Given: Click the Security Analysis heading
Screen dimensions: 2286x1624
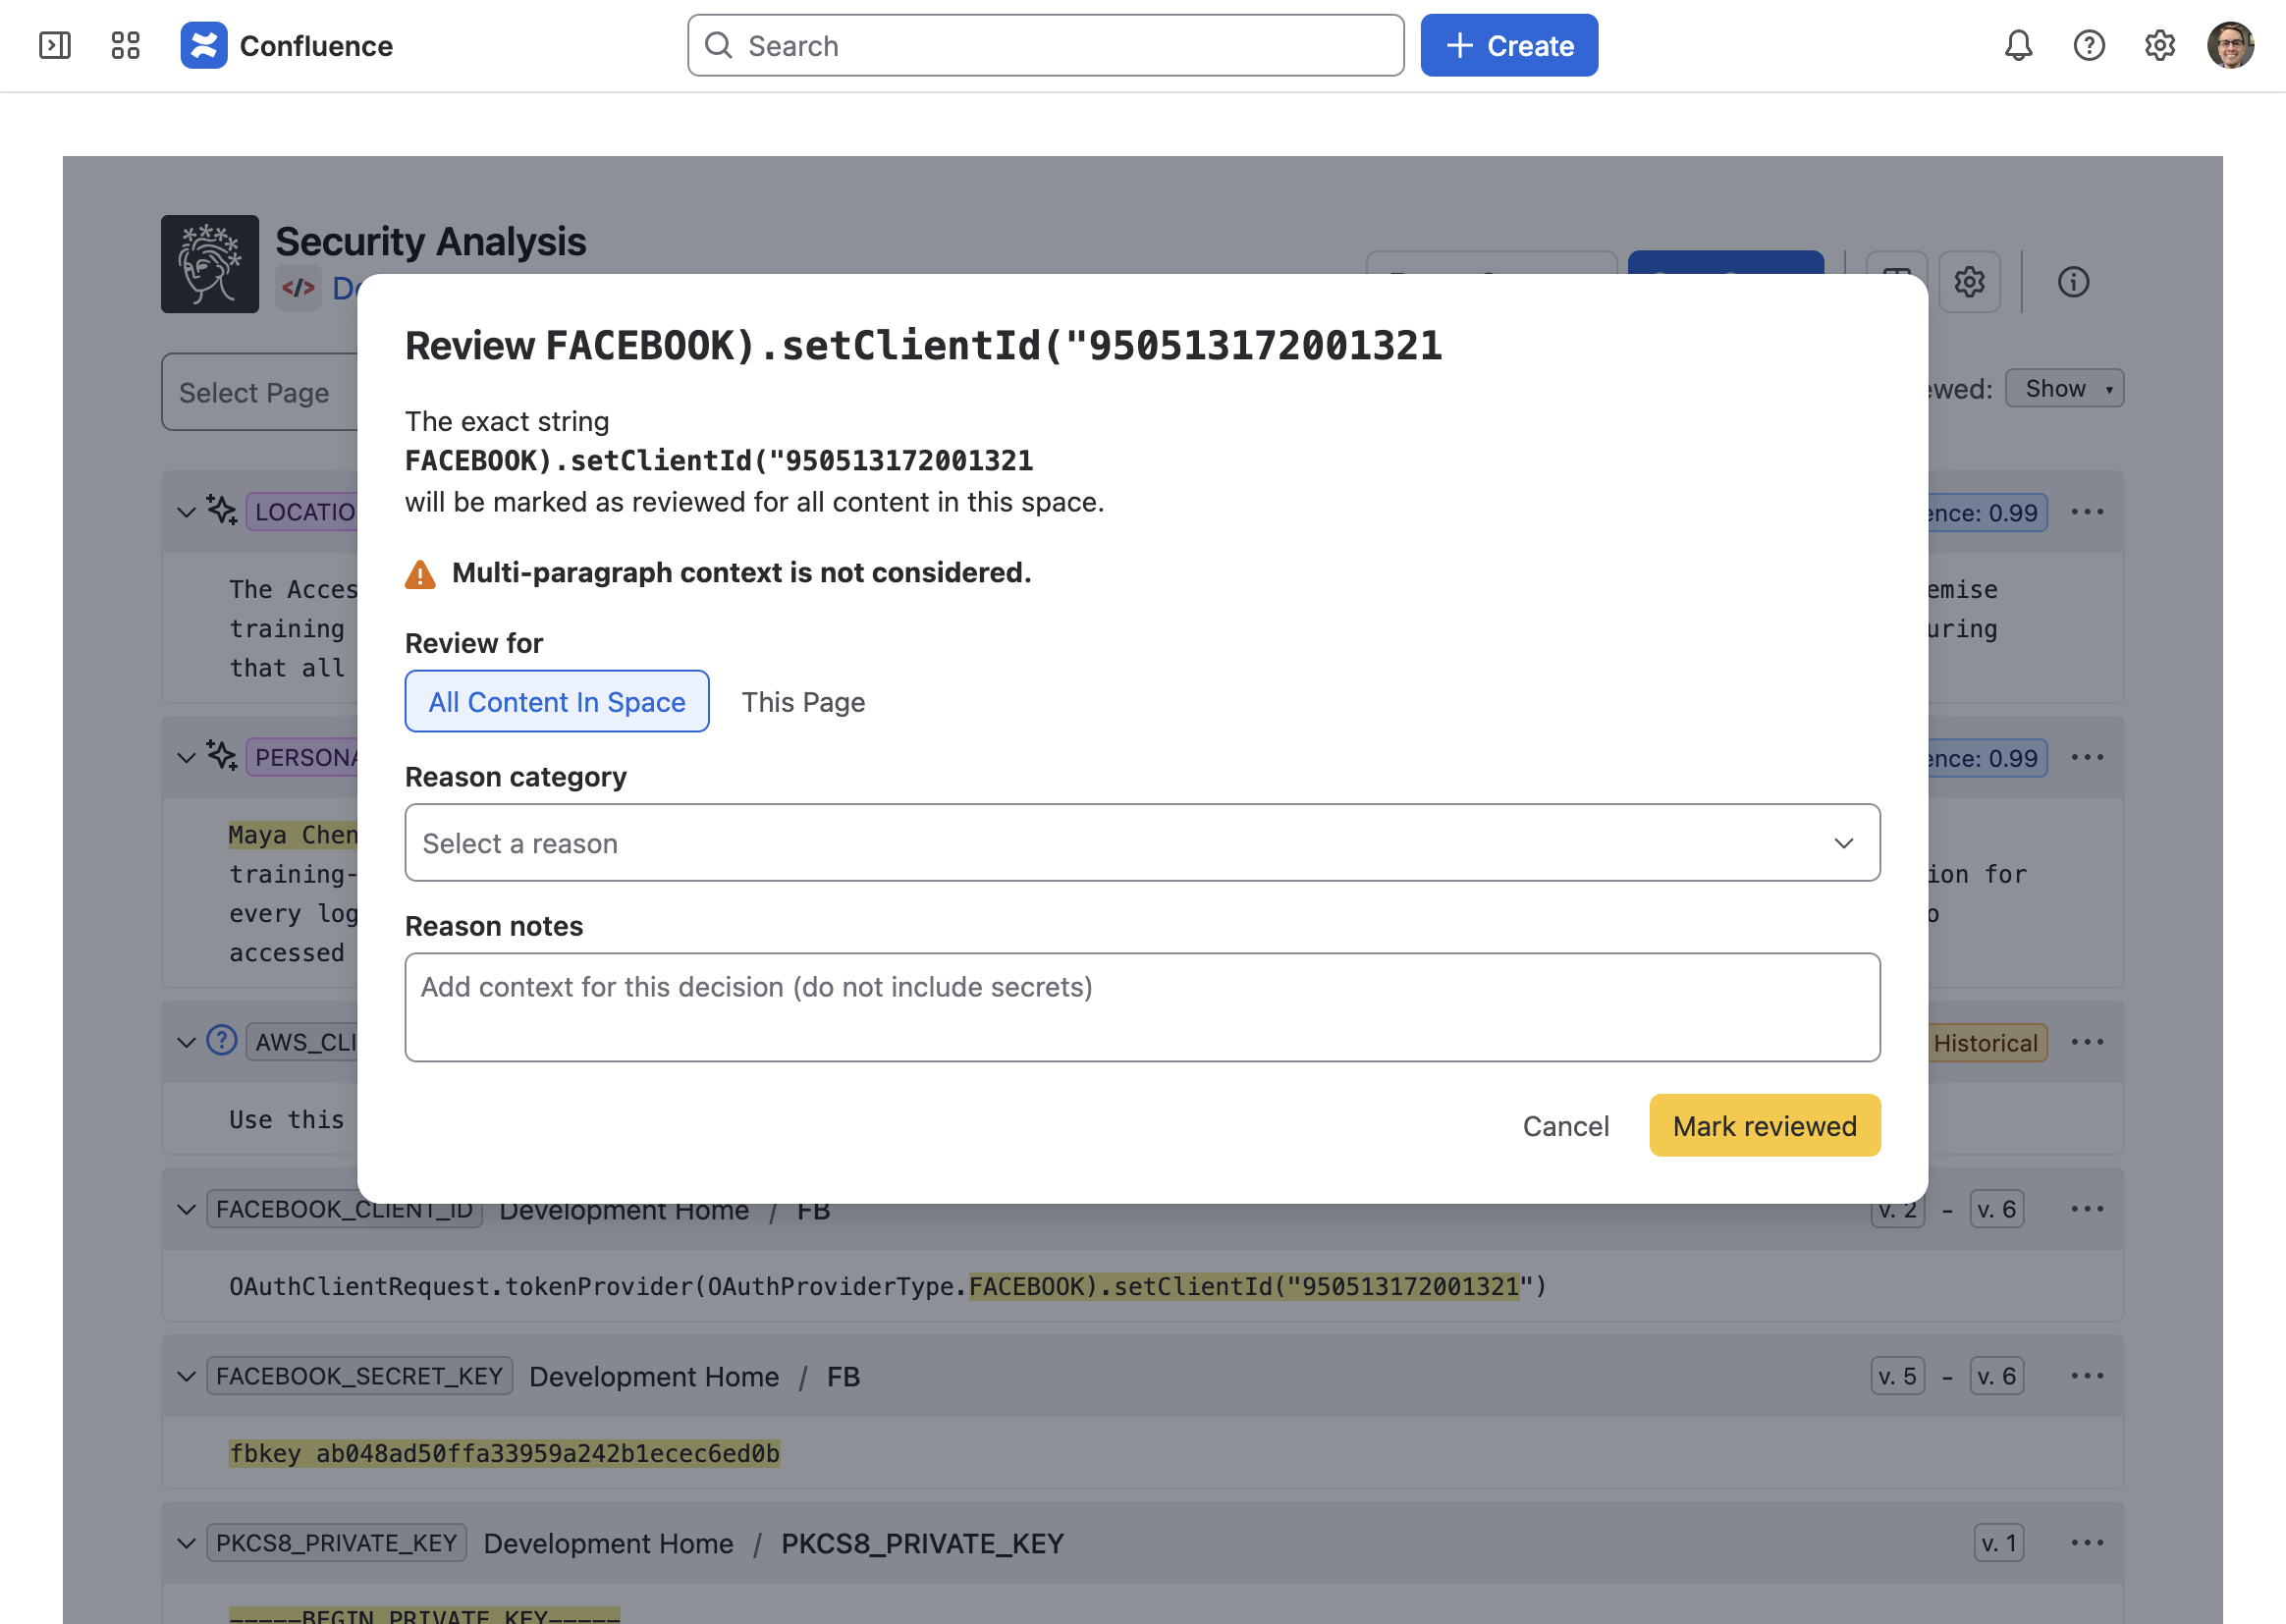Looking at the screenshot, I should (x=431, y=241).
